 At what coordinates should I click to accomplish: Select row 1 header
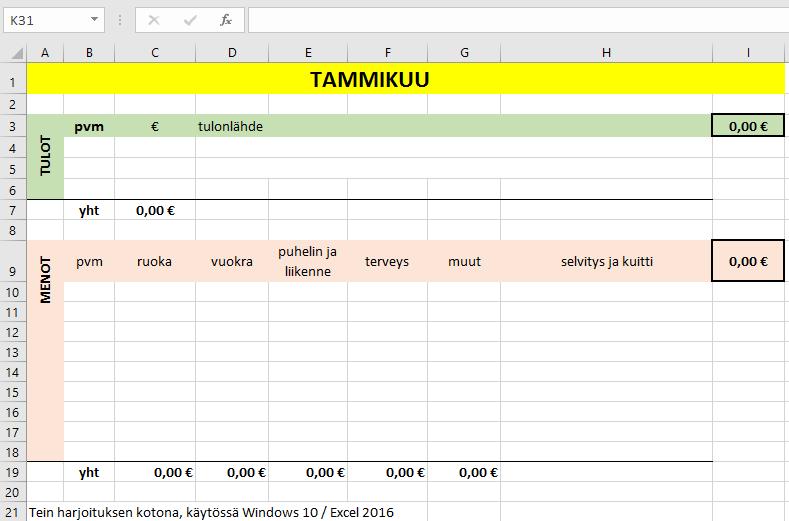[13, 79]
